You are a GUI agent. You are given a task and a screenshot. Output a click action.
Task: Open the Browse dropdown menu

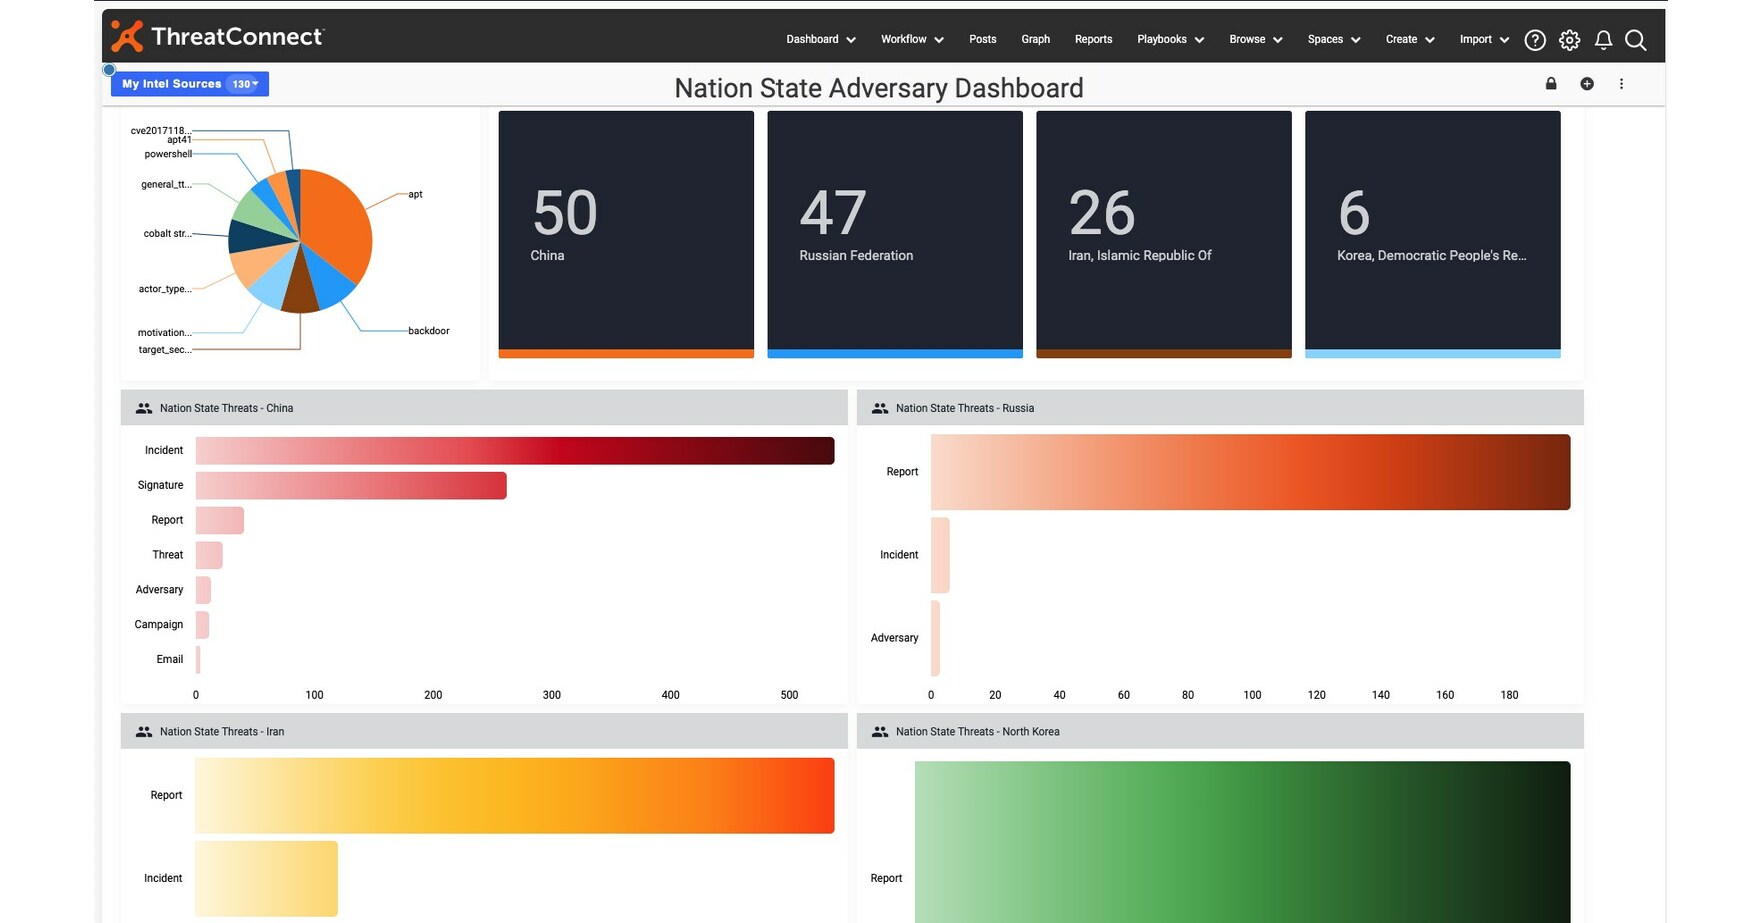point(1254,39)
